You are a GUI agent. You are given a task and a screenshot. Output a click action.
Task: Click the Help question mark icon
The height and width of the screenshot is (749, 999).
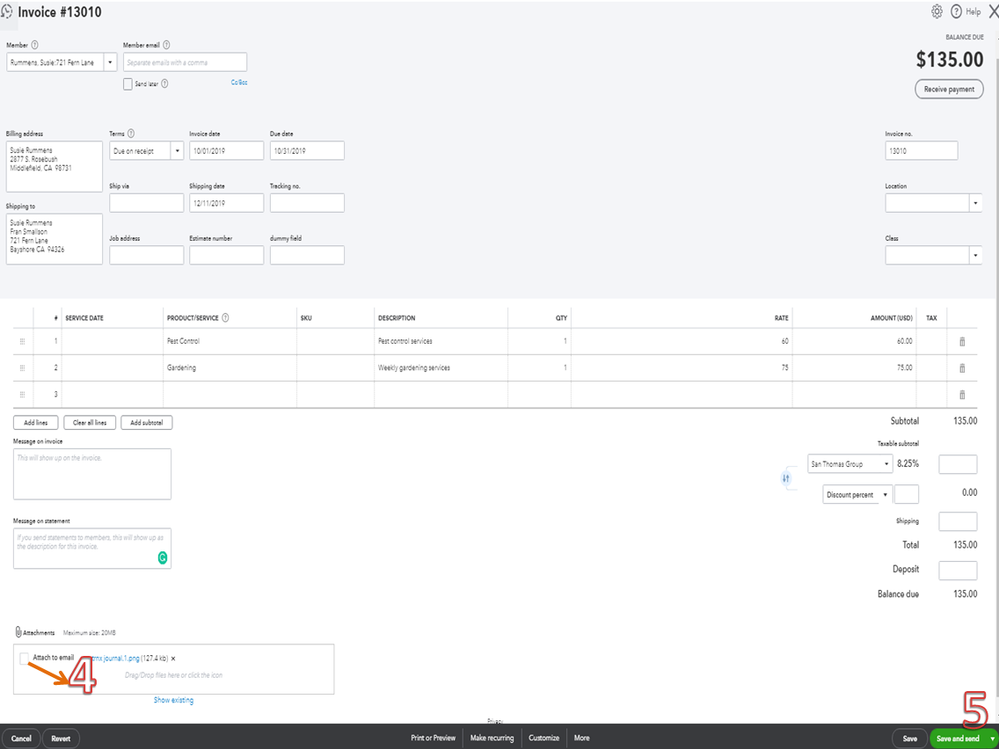956,11
